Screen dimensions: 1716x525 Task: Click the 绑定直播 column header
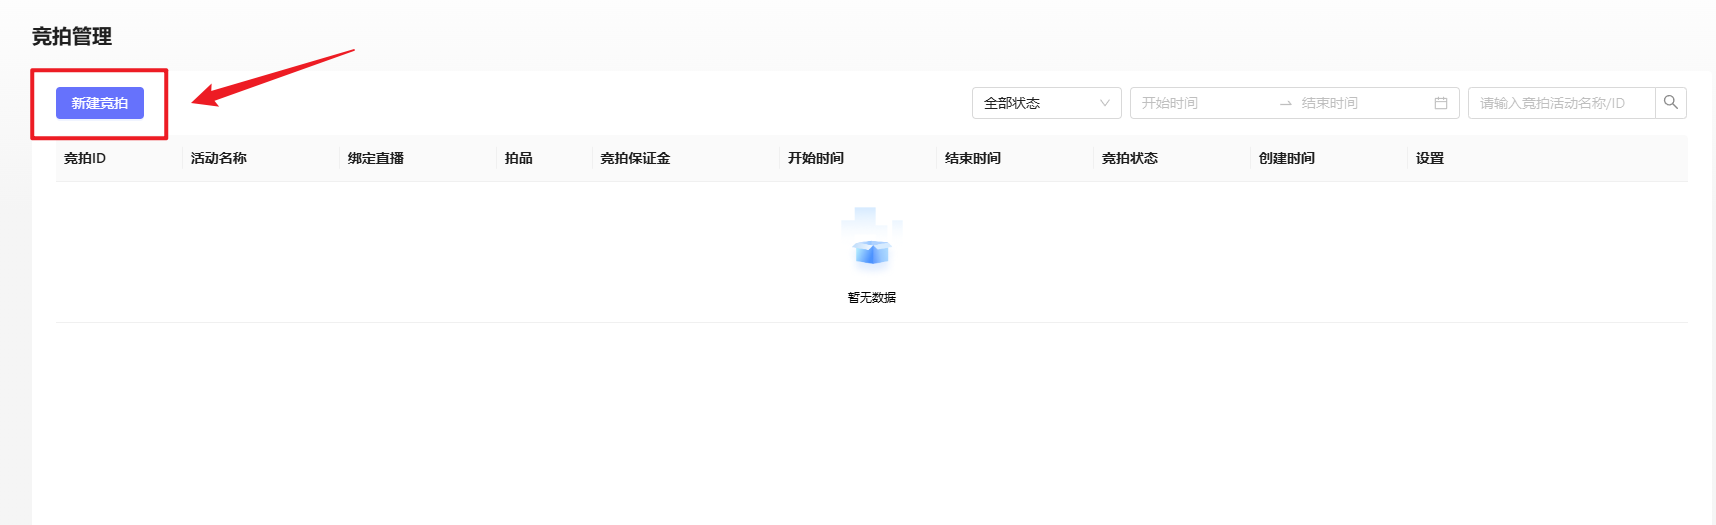coord(376,158)
